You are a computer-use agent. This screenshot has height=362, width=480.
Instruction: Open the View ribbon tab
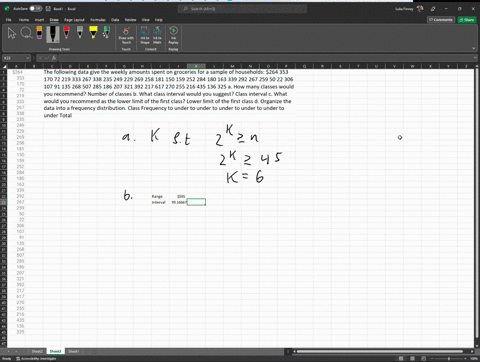[146, 20]
